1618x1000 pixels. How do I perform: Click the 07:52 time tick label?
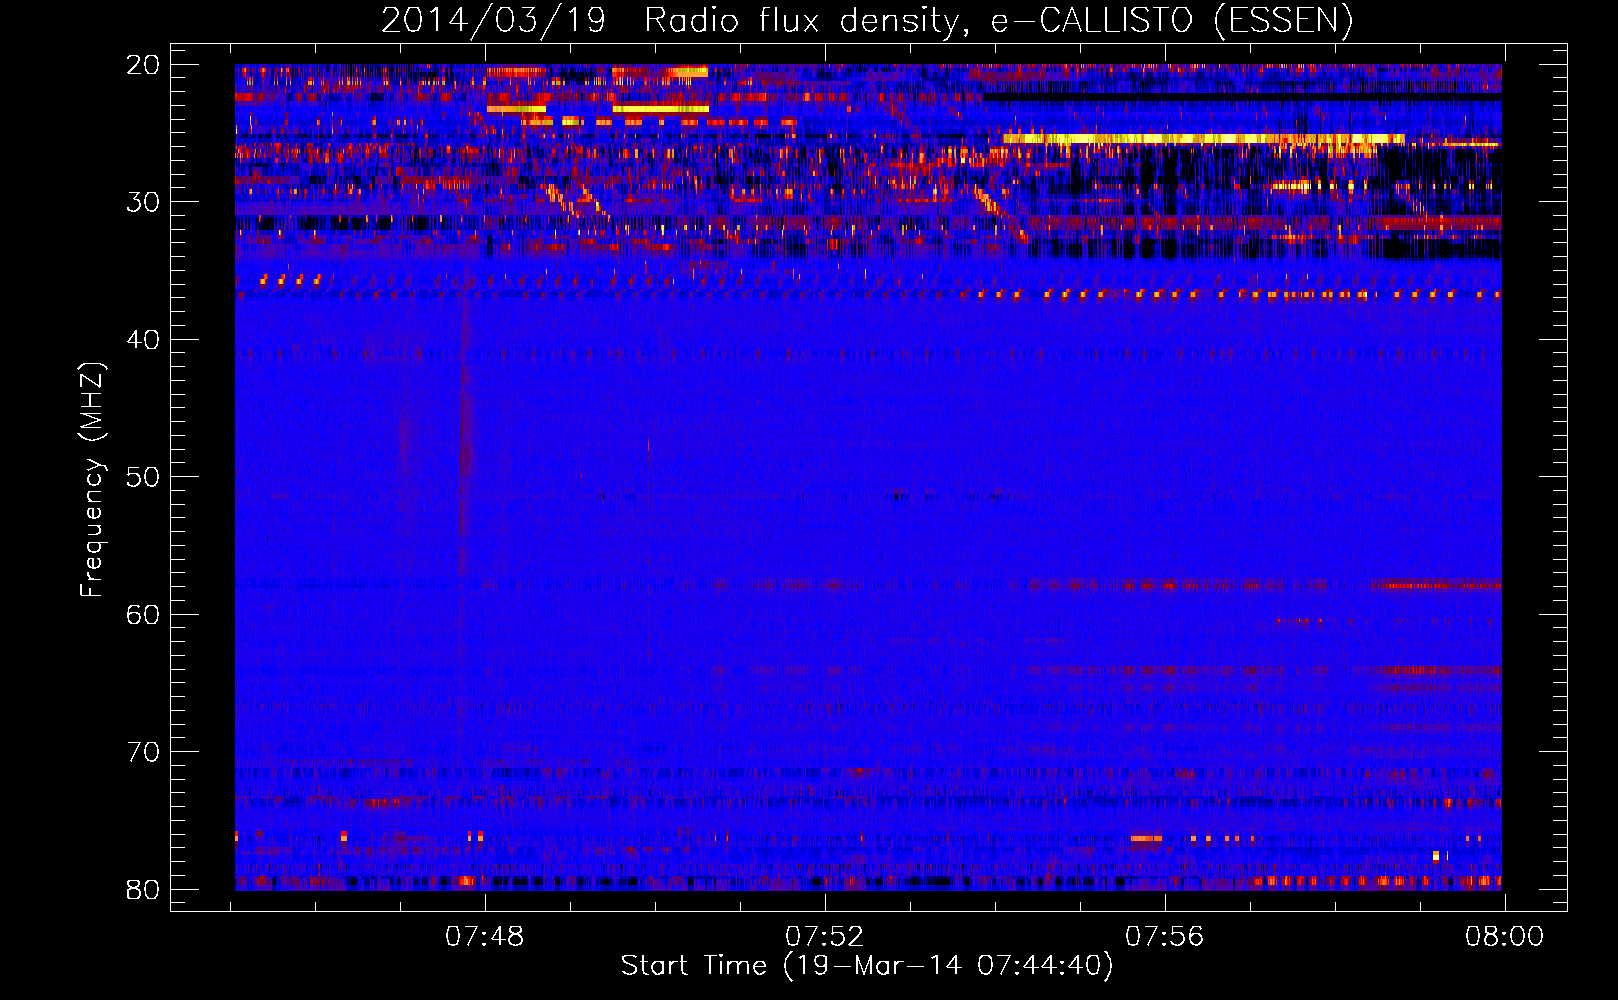[x=825, y=937]
